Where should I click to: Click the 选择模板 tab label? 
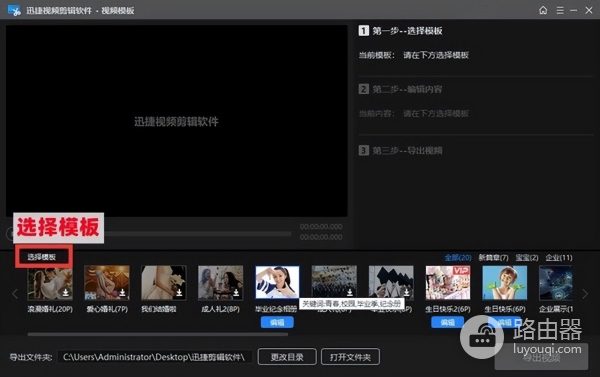click(x=42, y=257)
